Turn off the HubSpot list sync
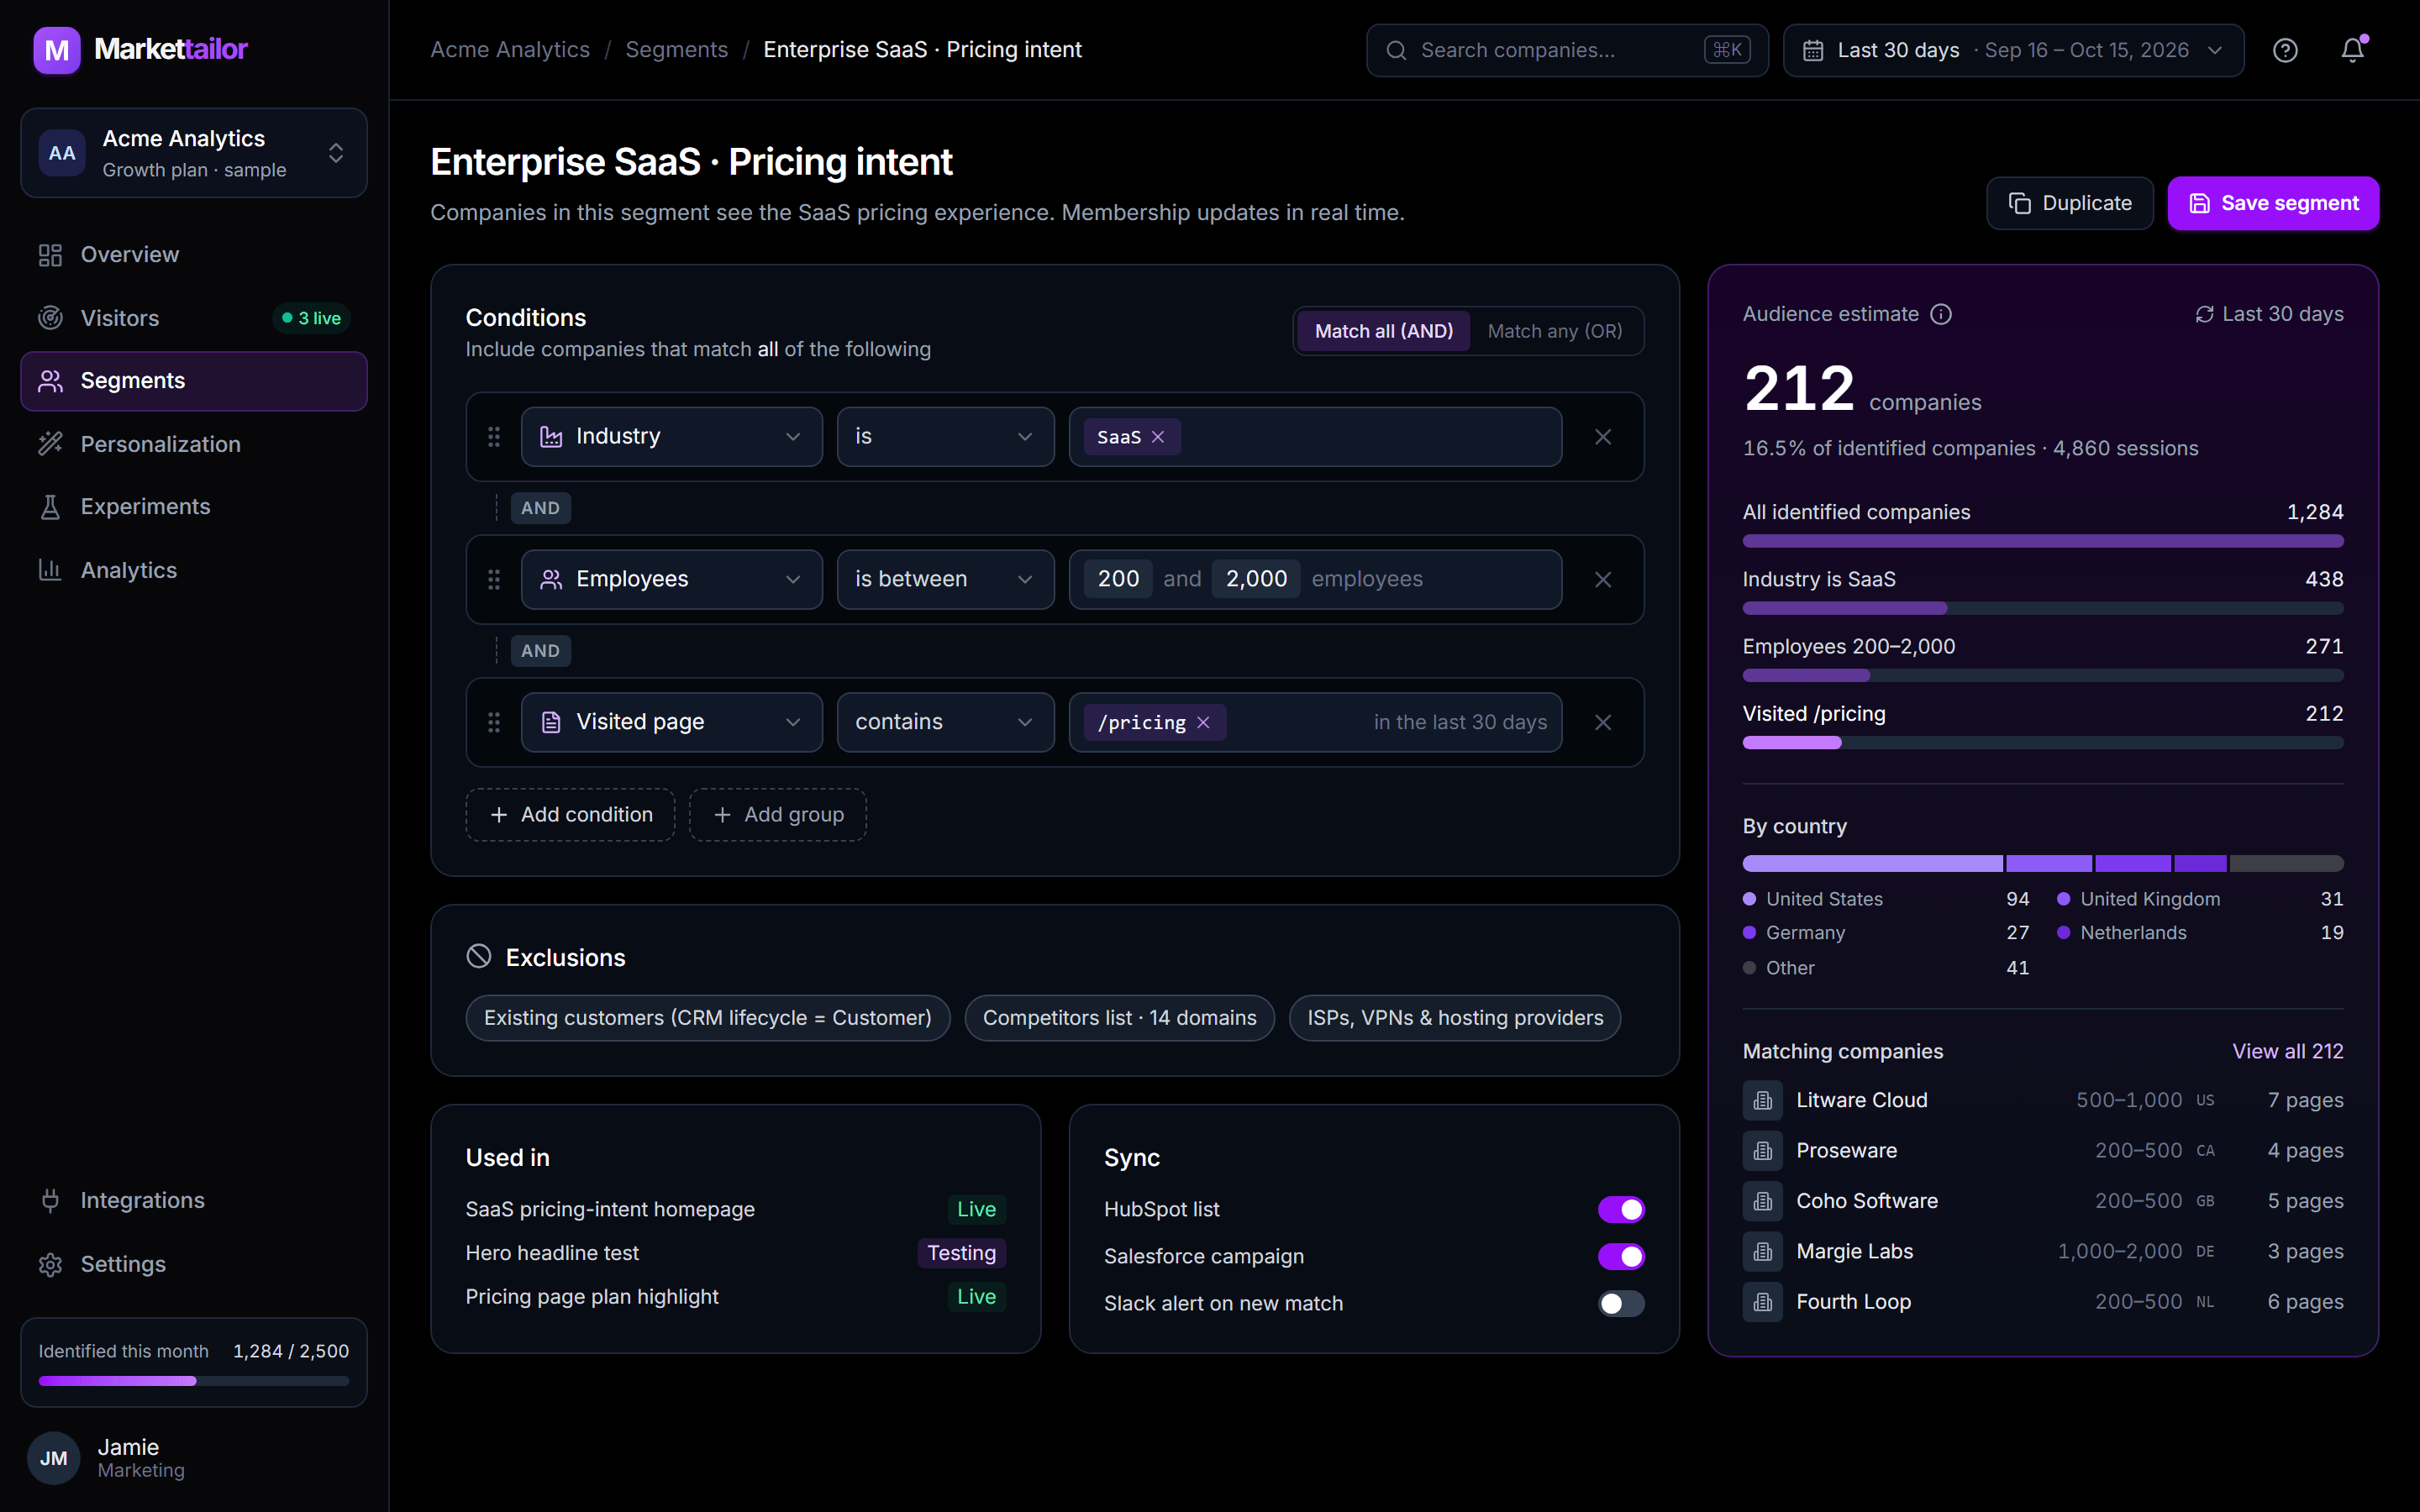This screenshot has height=1512, width=2420. [x=1621, y=1210]
